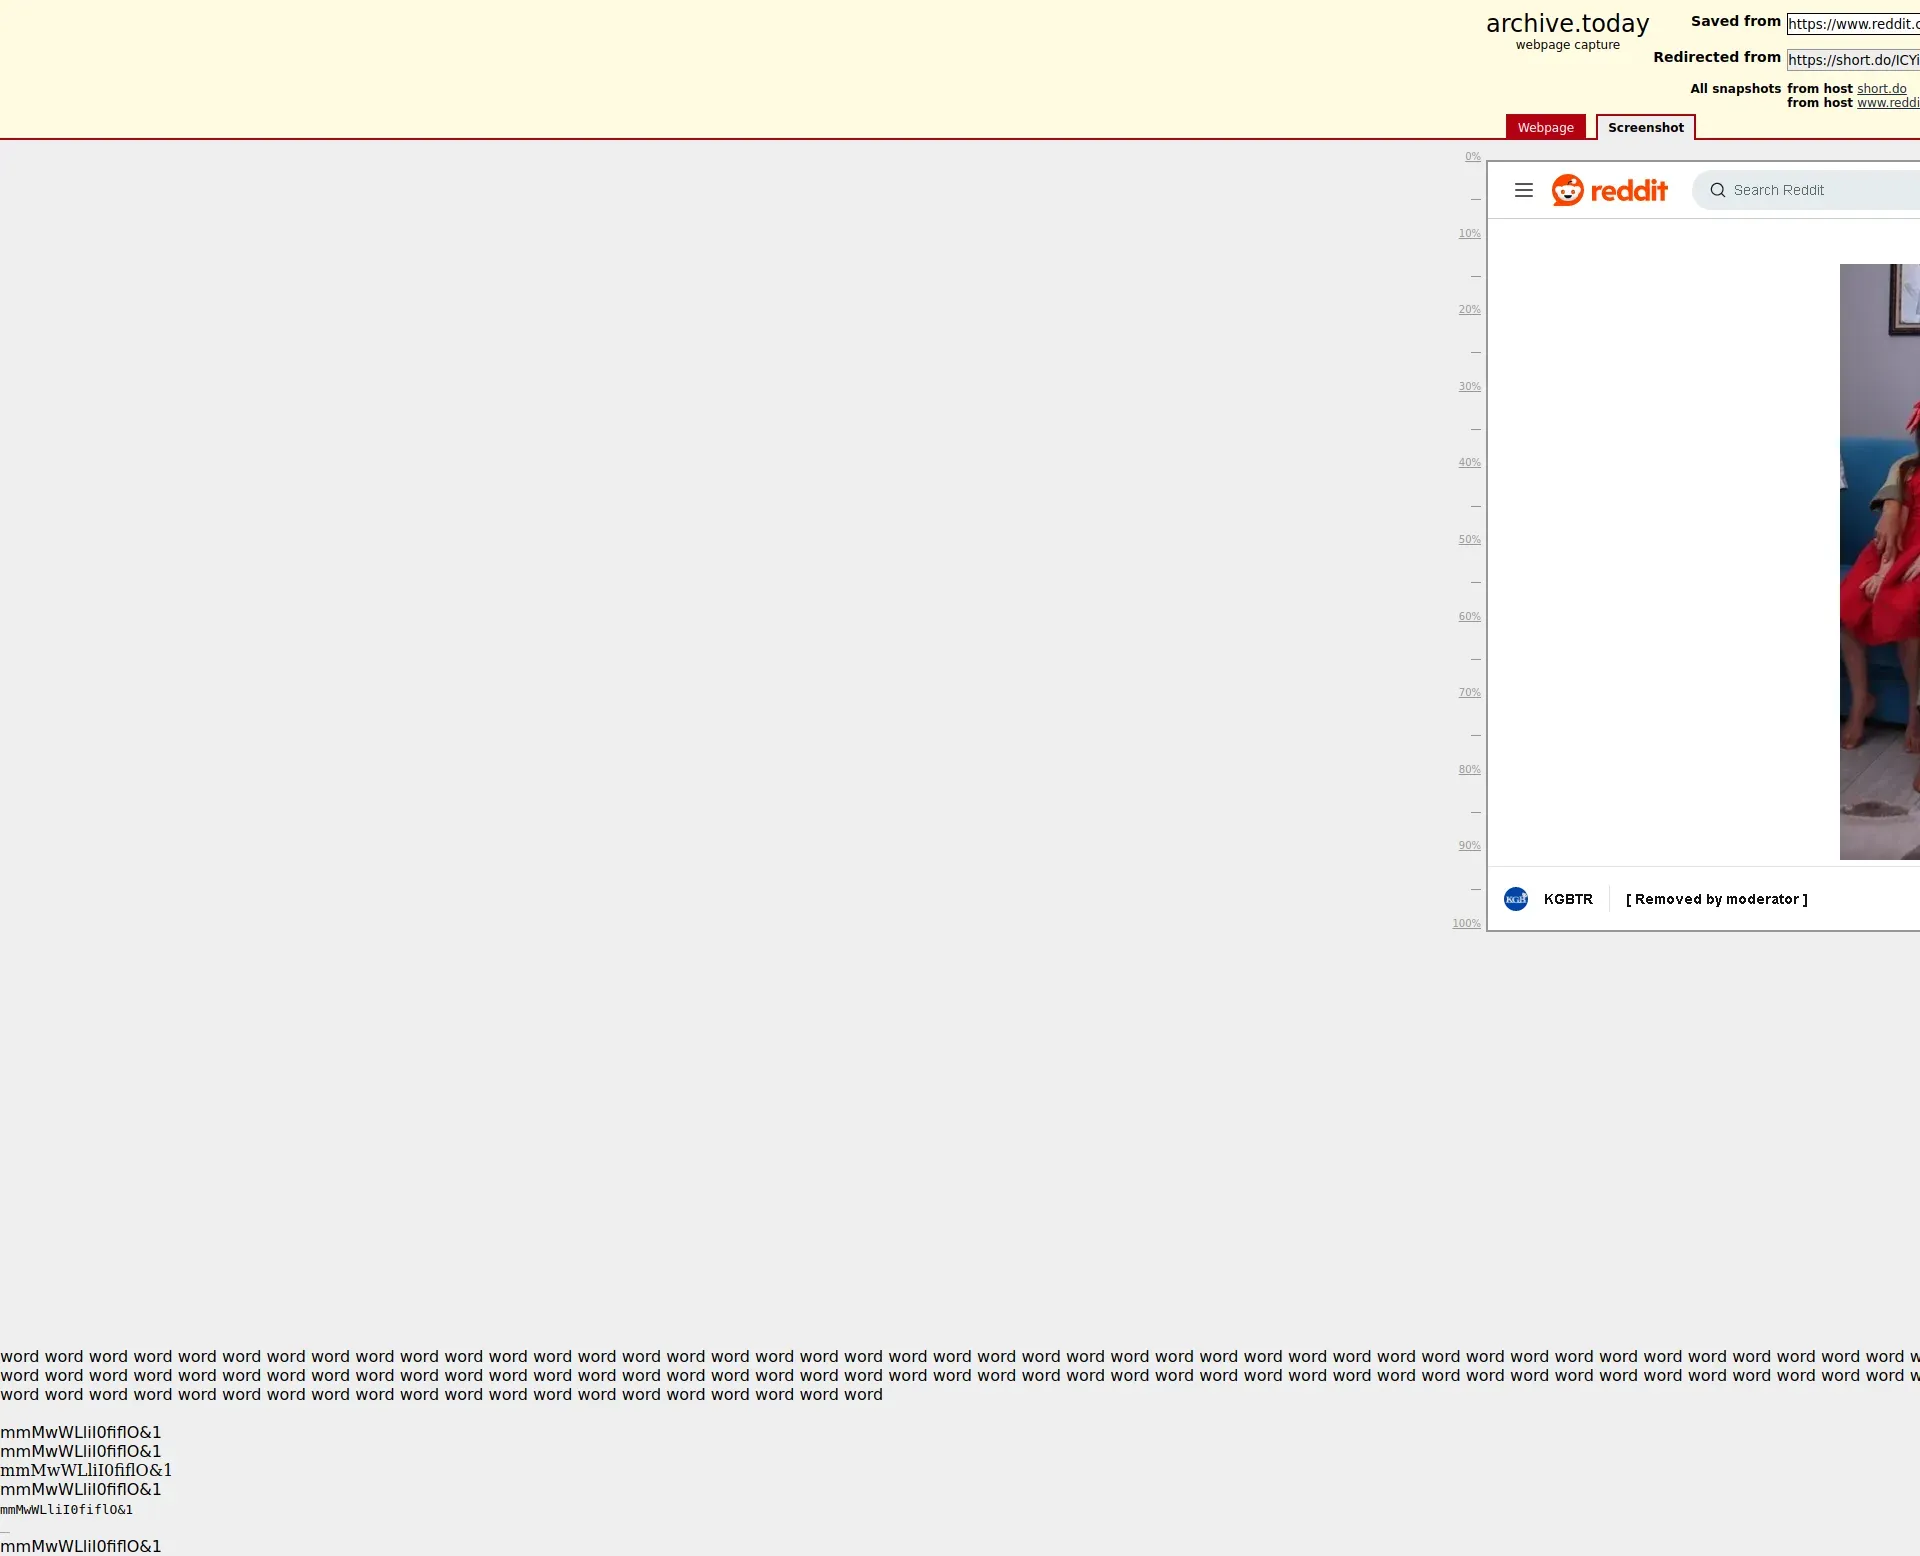Click the magnifier icon in Reddit search
The height and width of the screenshot is (1556, 1920).
click(x=1717, y=190)
